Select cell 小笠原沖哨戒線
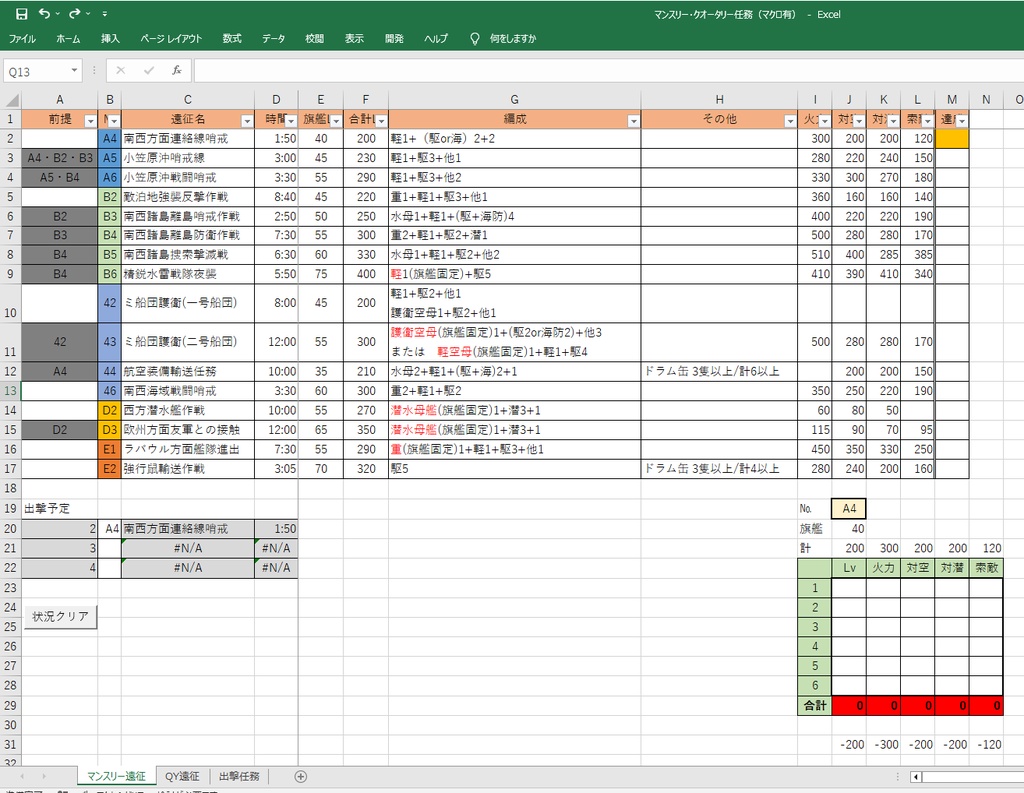 pos(187,158)
